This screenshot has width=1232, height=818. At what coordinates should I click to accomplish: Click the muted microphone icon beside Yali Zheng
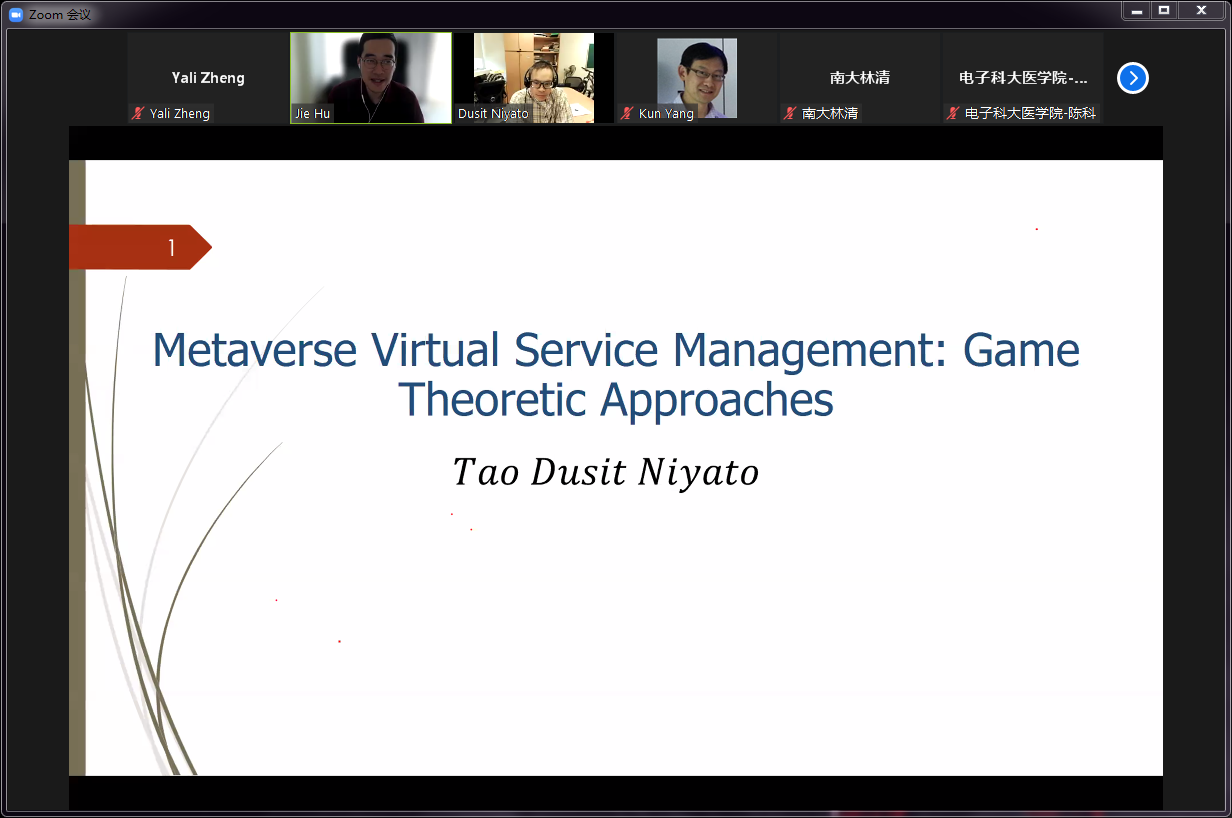click(138, 114)
